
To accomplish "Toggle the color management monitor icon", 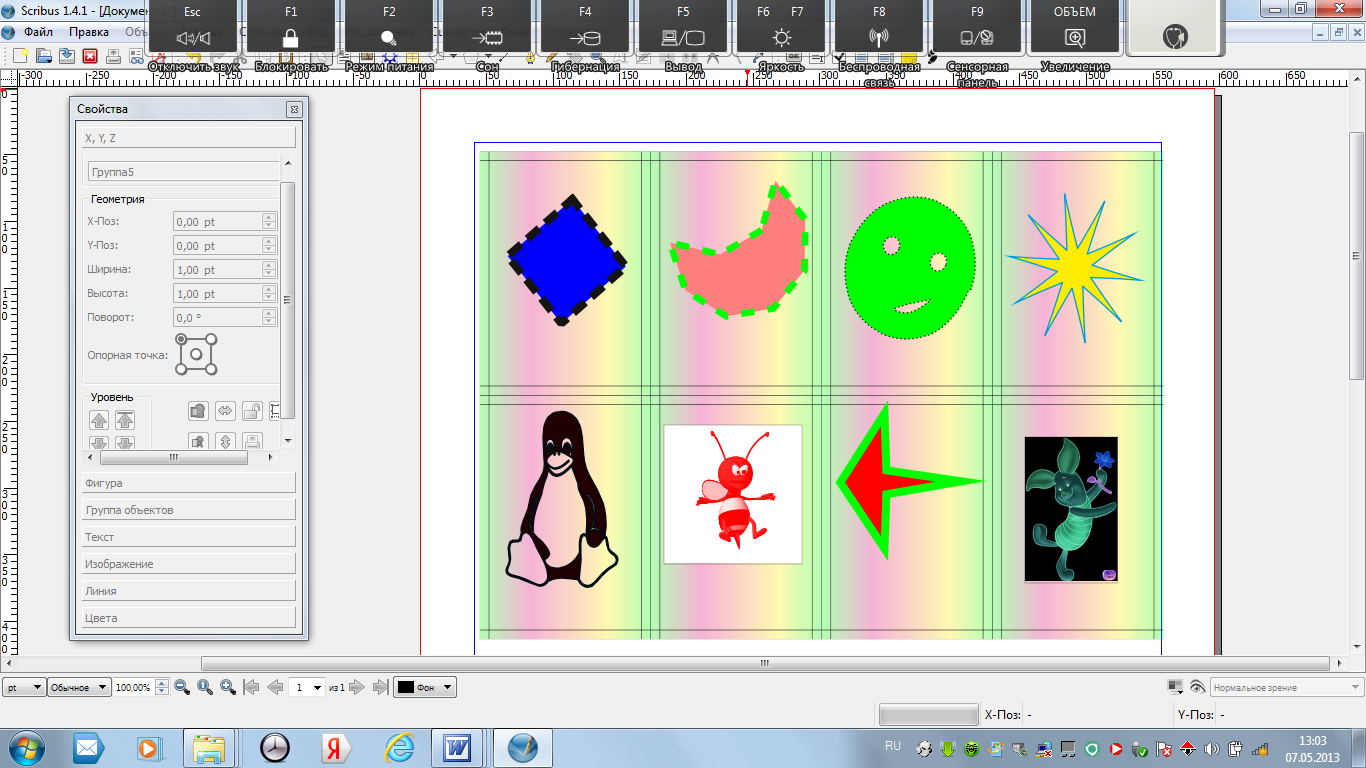I will click(x=1175, y=687).
